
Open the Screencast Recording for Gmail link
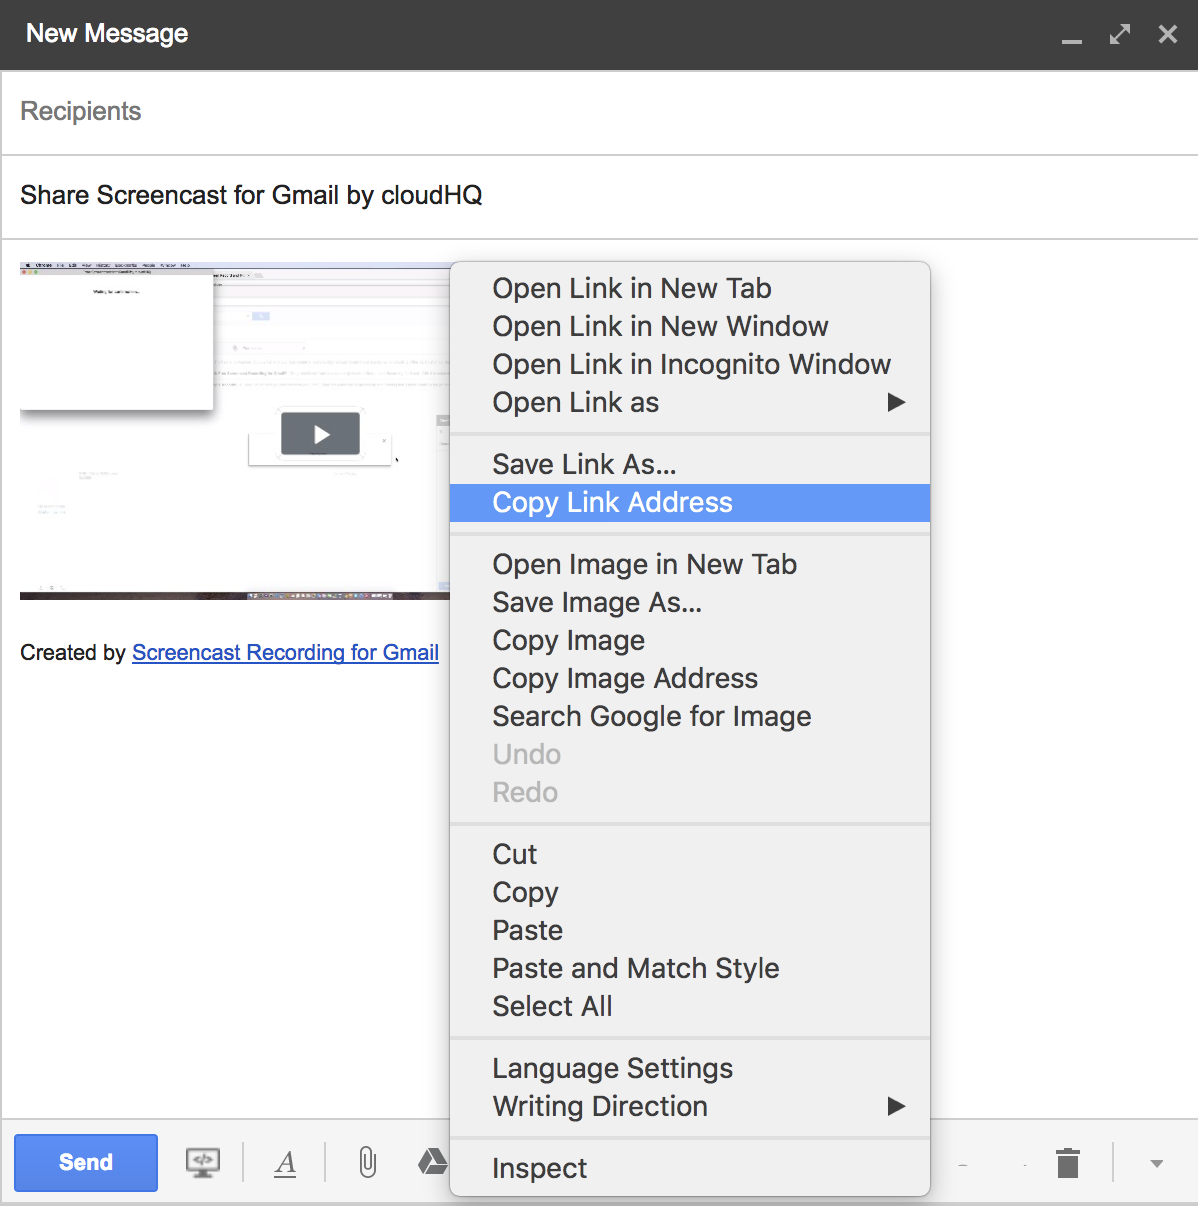285,652
